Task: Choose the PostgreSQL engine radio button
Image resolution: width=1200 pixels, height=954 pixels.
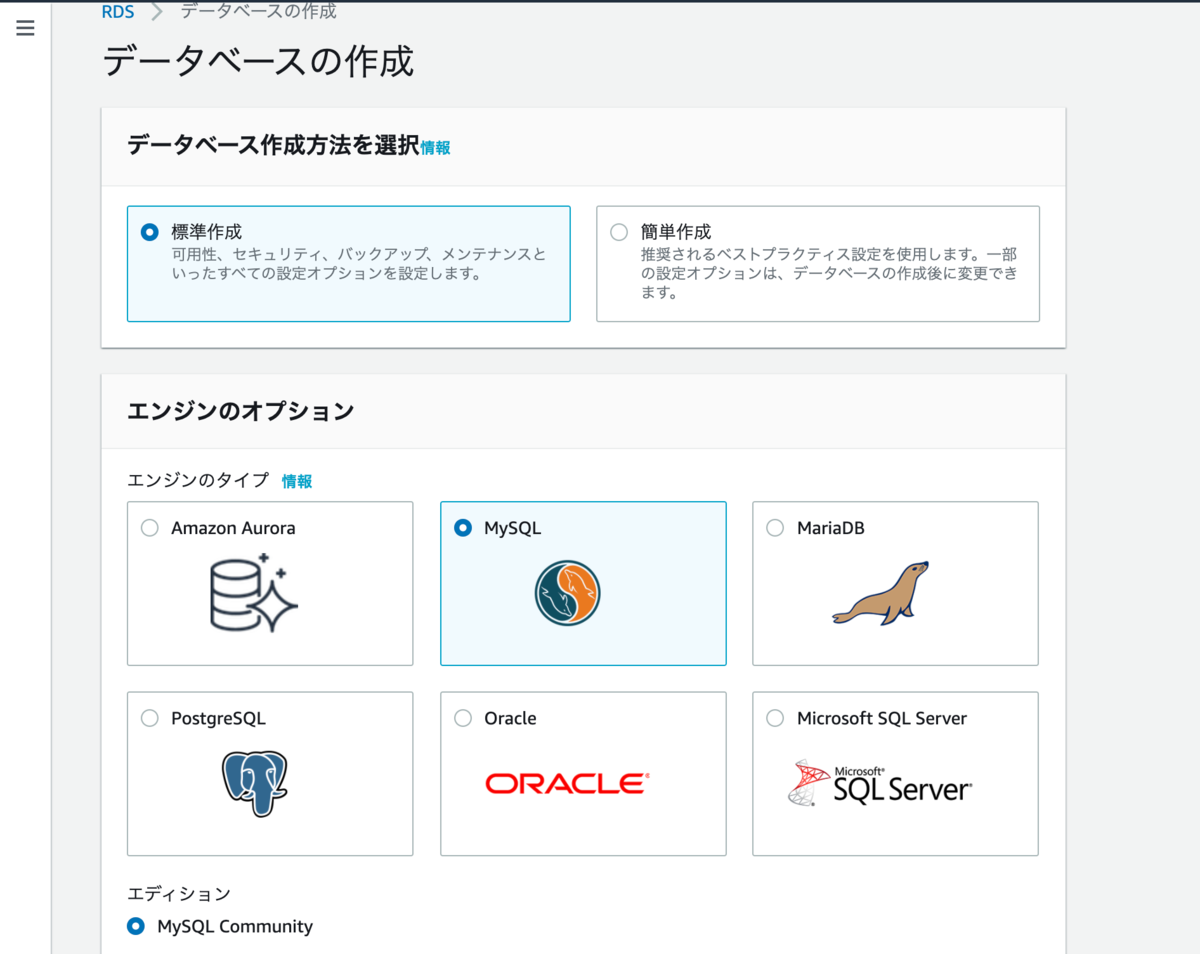Action: 150,718
